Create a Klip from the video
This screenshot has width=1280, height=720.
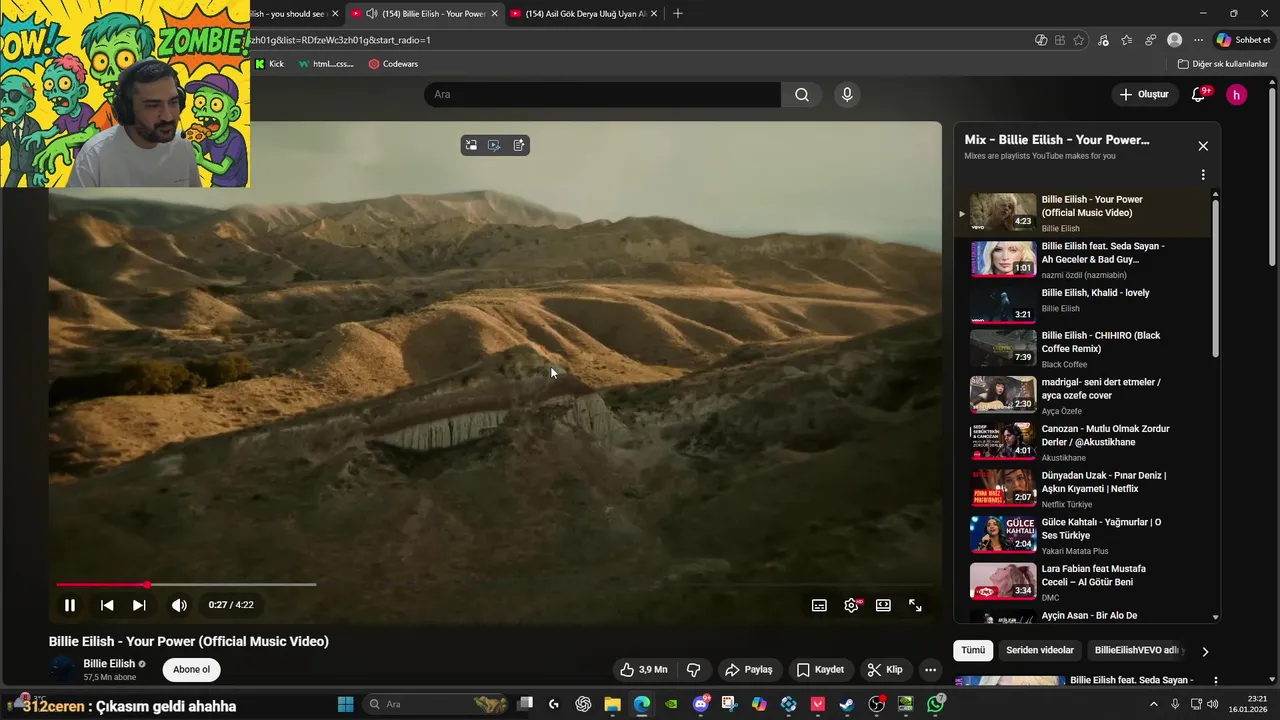[x=885, y=670]
